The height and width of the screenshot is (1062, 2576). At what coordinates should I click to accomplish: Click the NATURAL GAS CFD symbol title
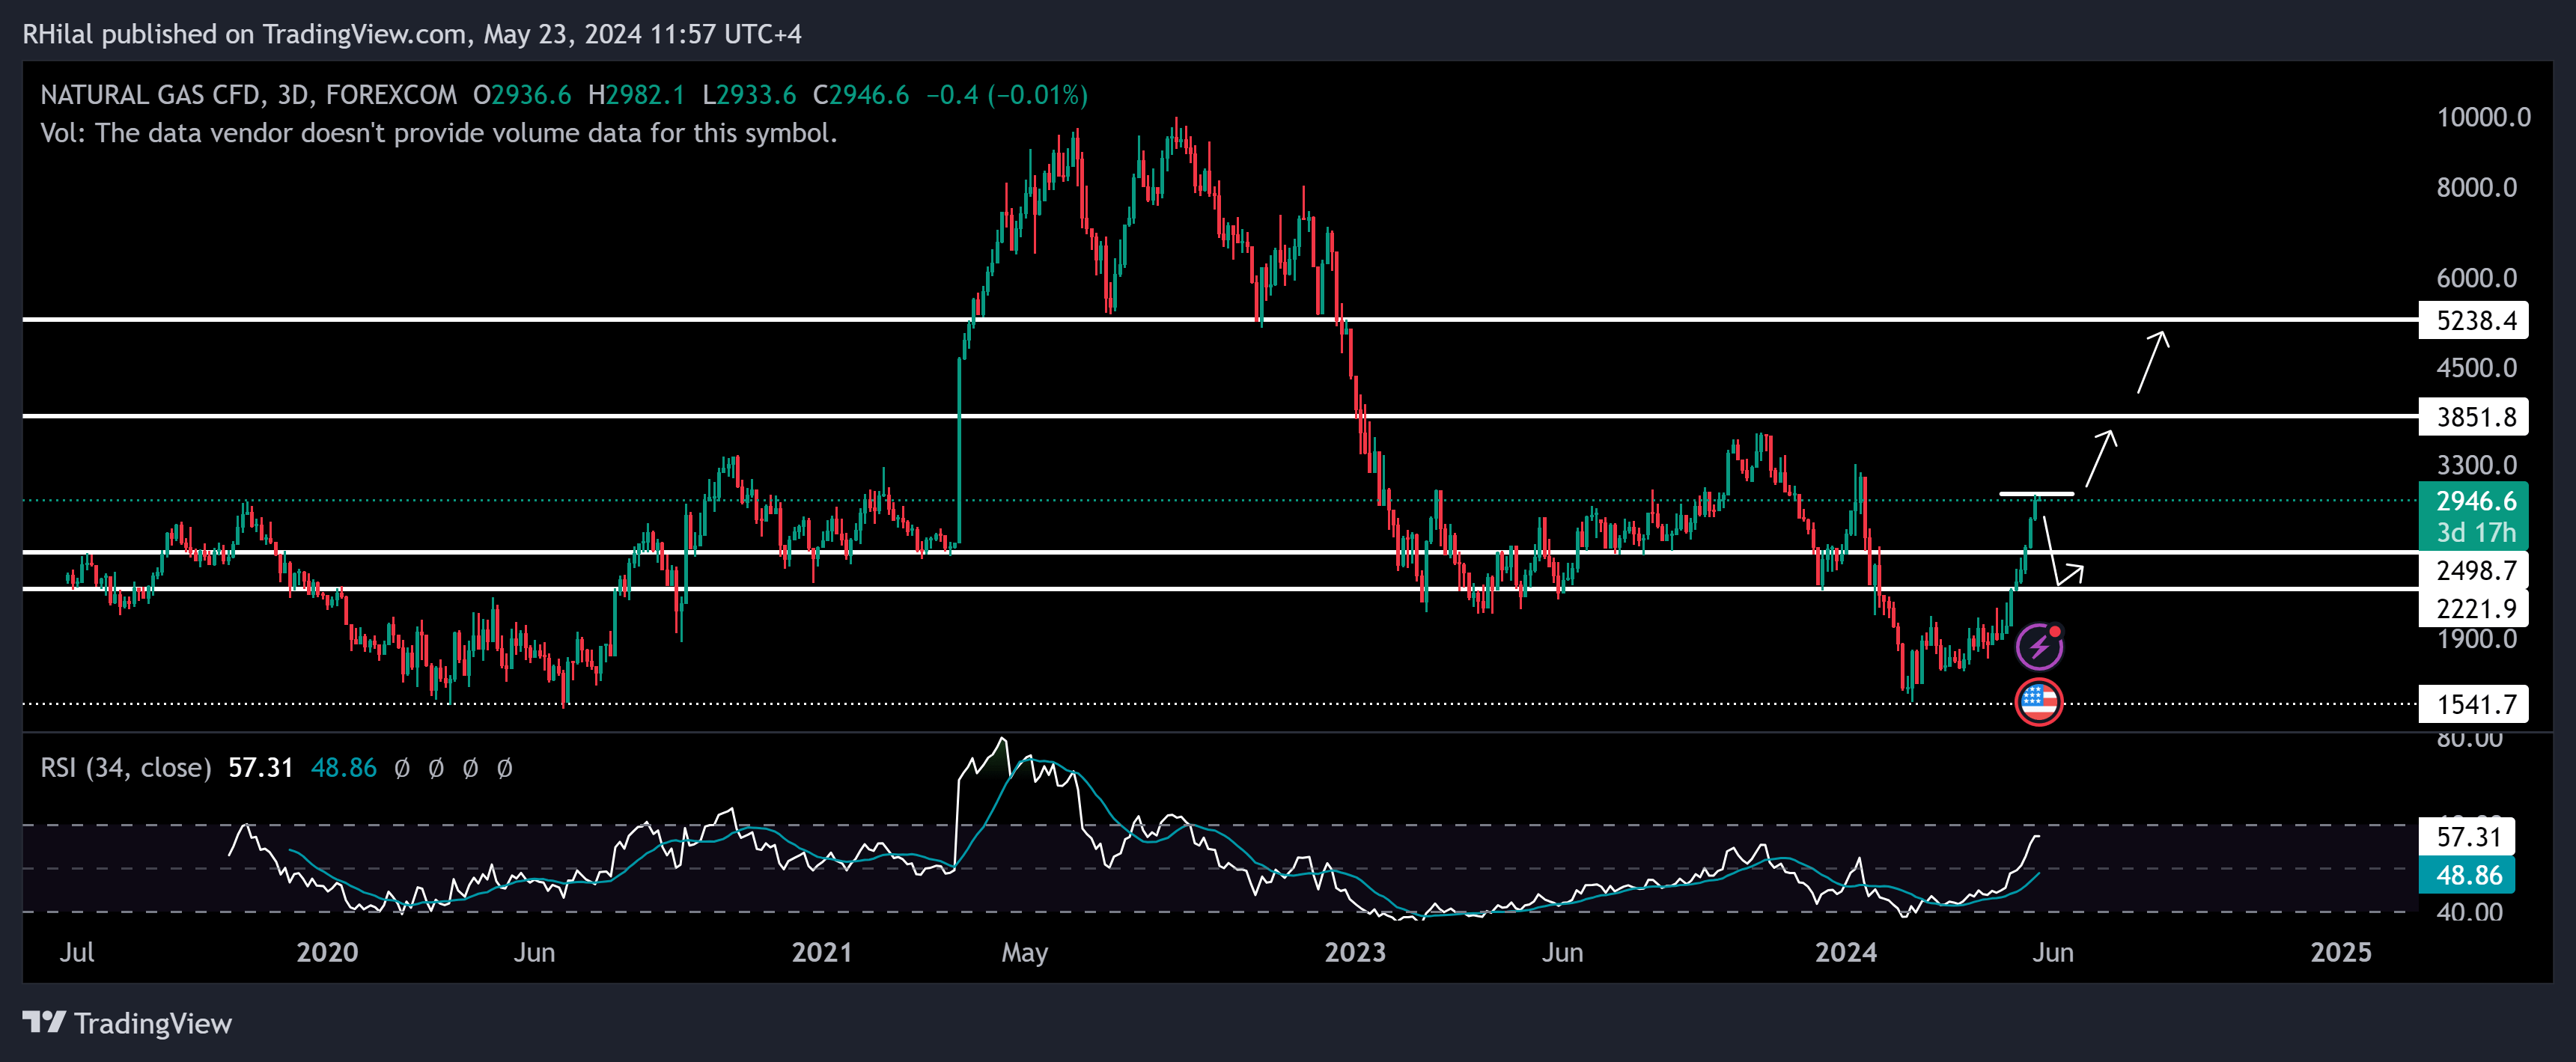tap(248, 95)
